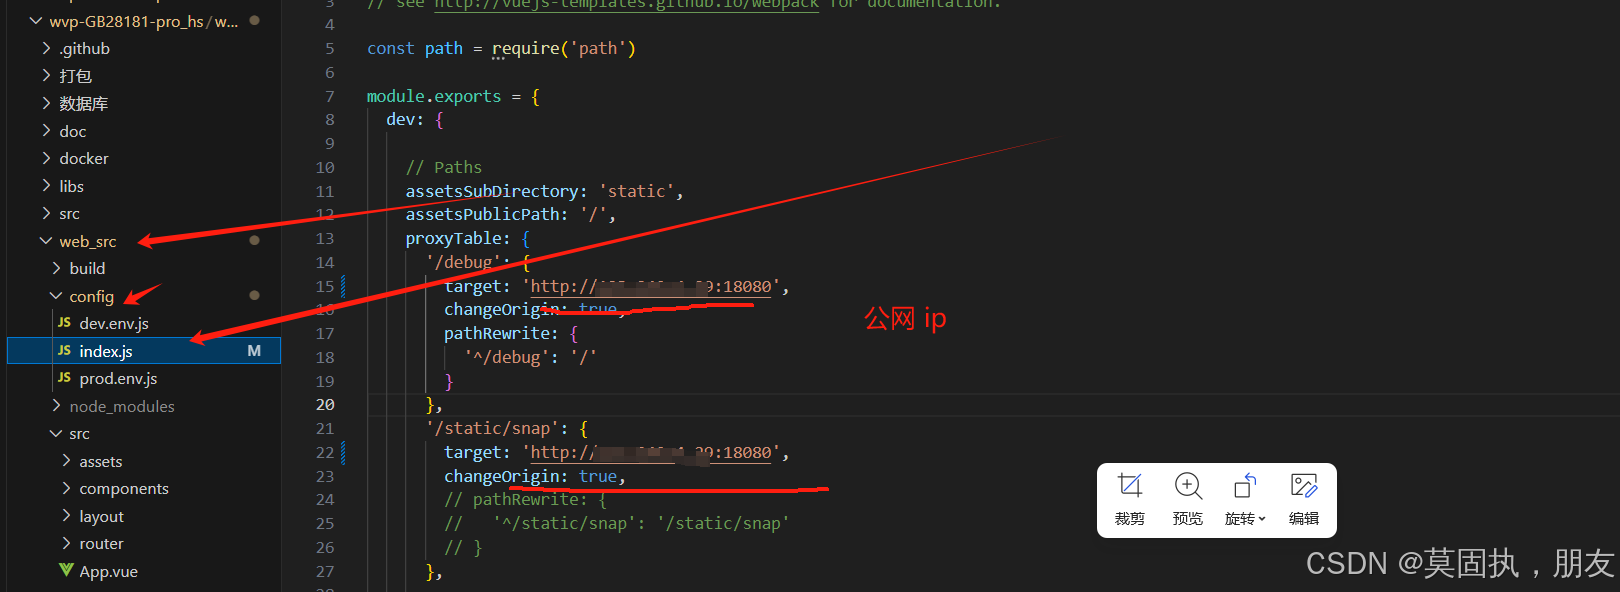
Task: Click the JS icon beside prod.env.js
Action: point(64,378)
